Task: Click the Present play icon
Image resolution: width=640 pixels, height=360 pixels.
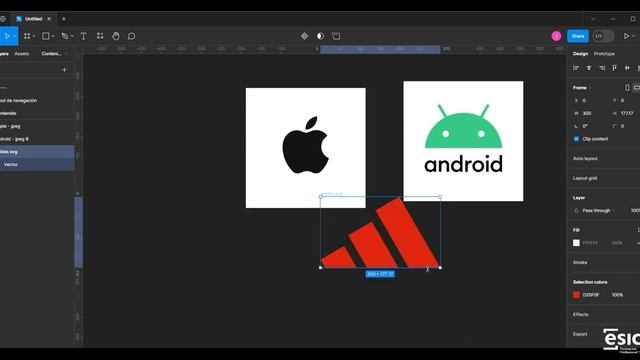Action: (x=626, y=36)
